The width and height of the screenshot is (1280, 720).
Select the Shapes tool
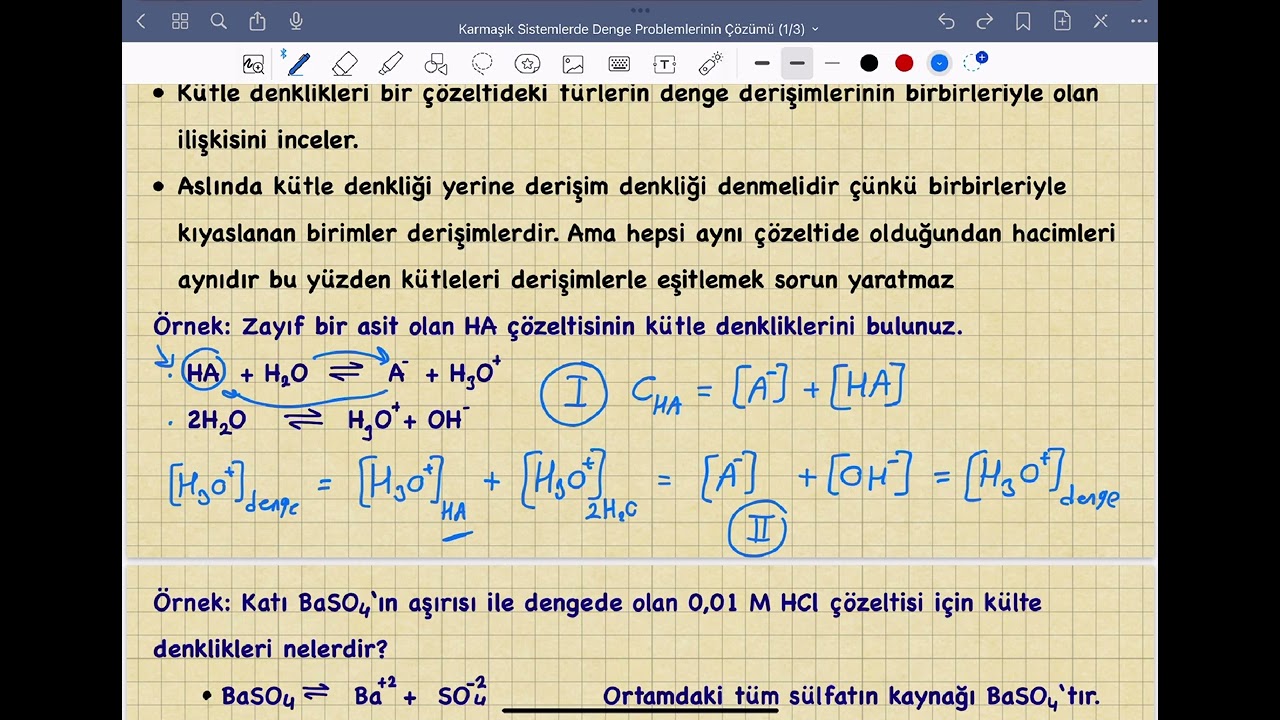pyautogui.click(x=436, y=64)
